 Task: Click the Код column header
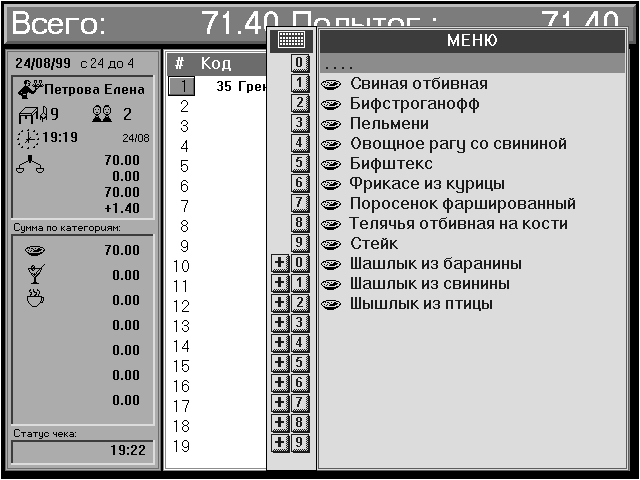click(216, 64)
